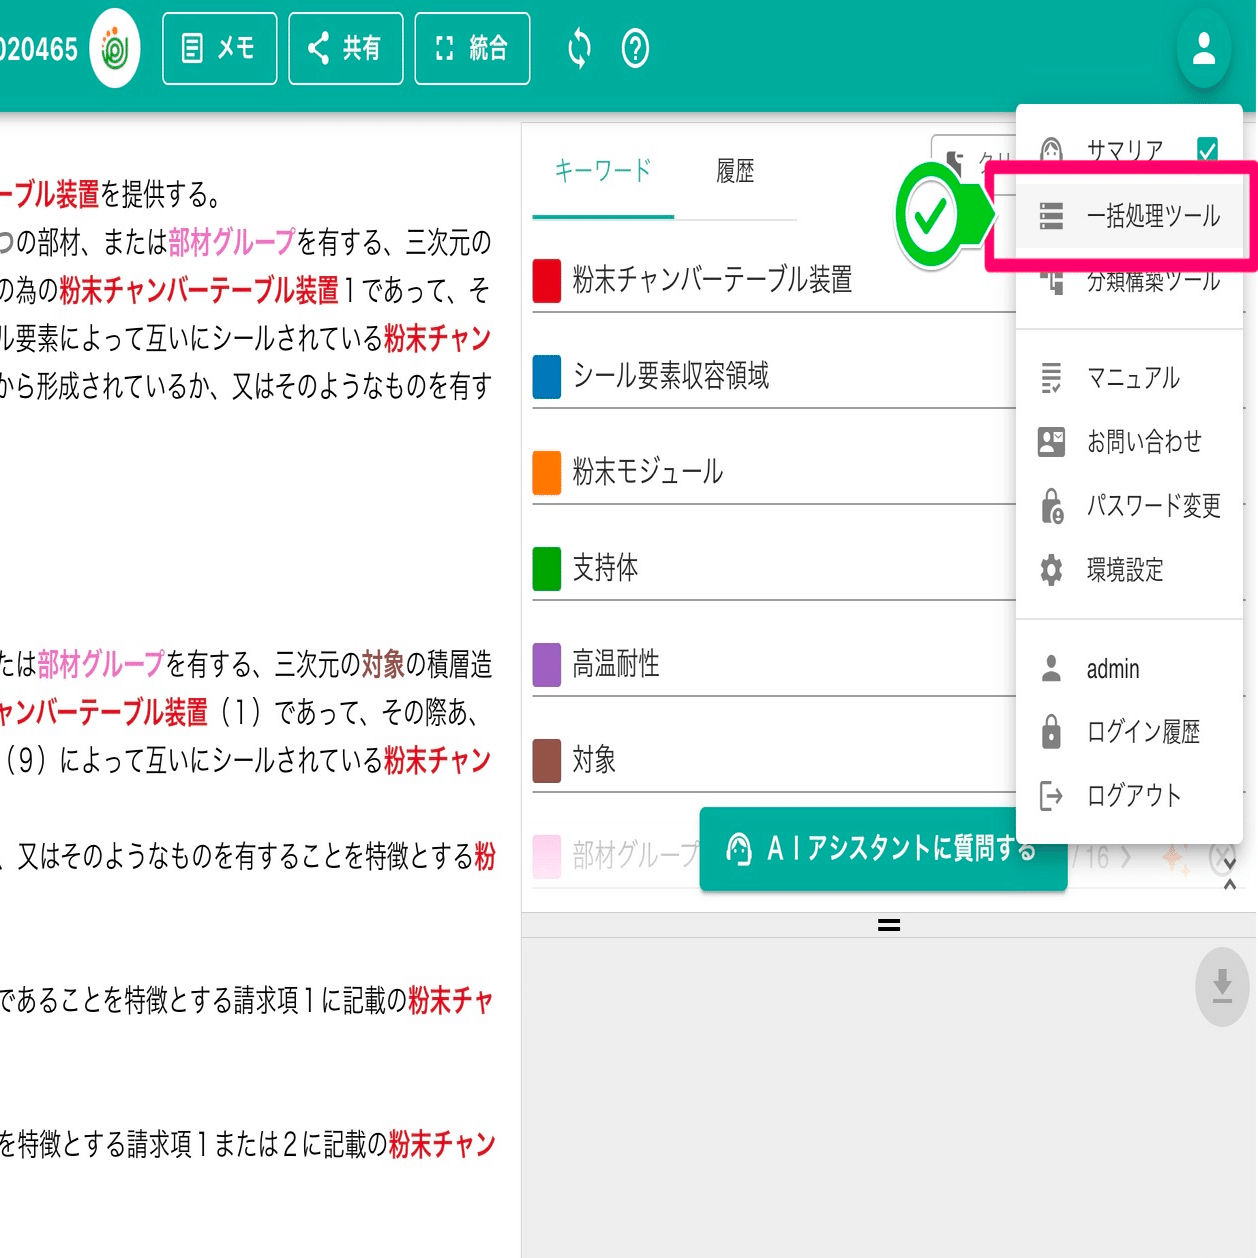
Task: Toggle the サマリア checkbox
Action: point(1209,150)
